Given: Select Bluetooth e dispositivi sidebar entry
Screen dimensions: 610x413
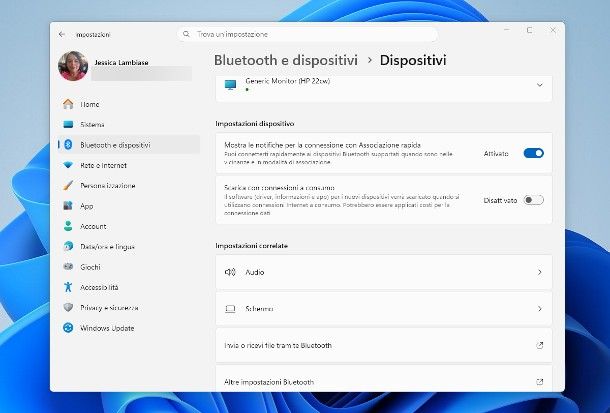Looking at the screenshot, I should click(x=129, y=145).
